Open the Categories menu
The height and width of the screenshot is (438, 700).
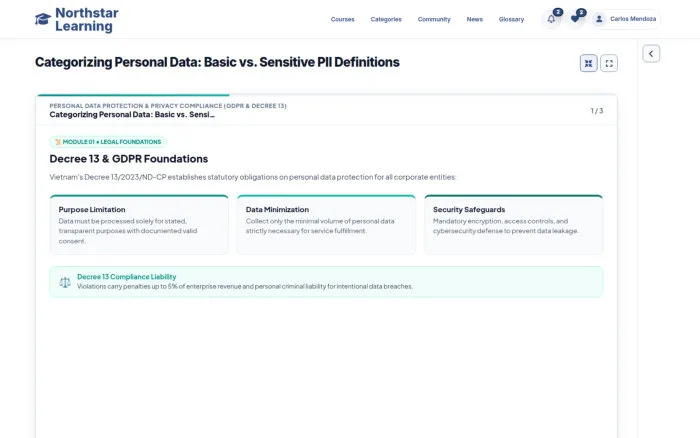386,19
